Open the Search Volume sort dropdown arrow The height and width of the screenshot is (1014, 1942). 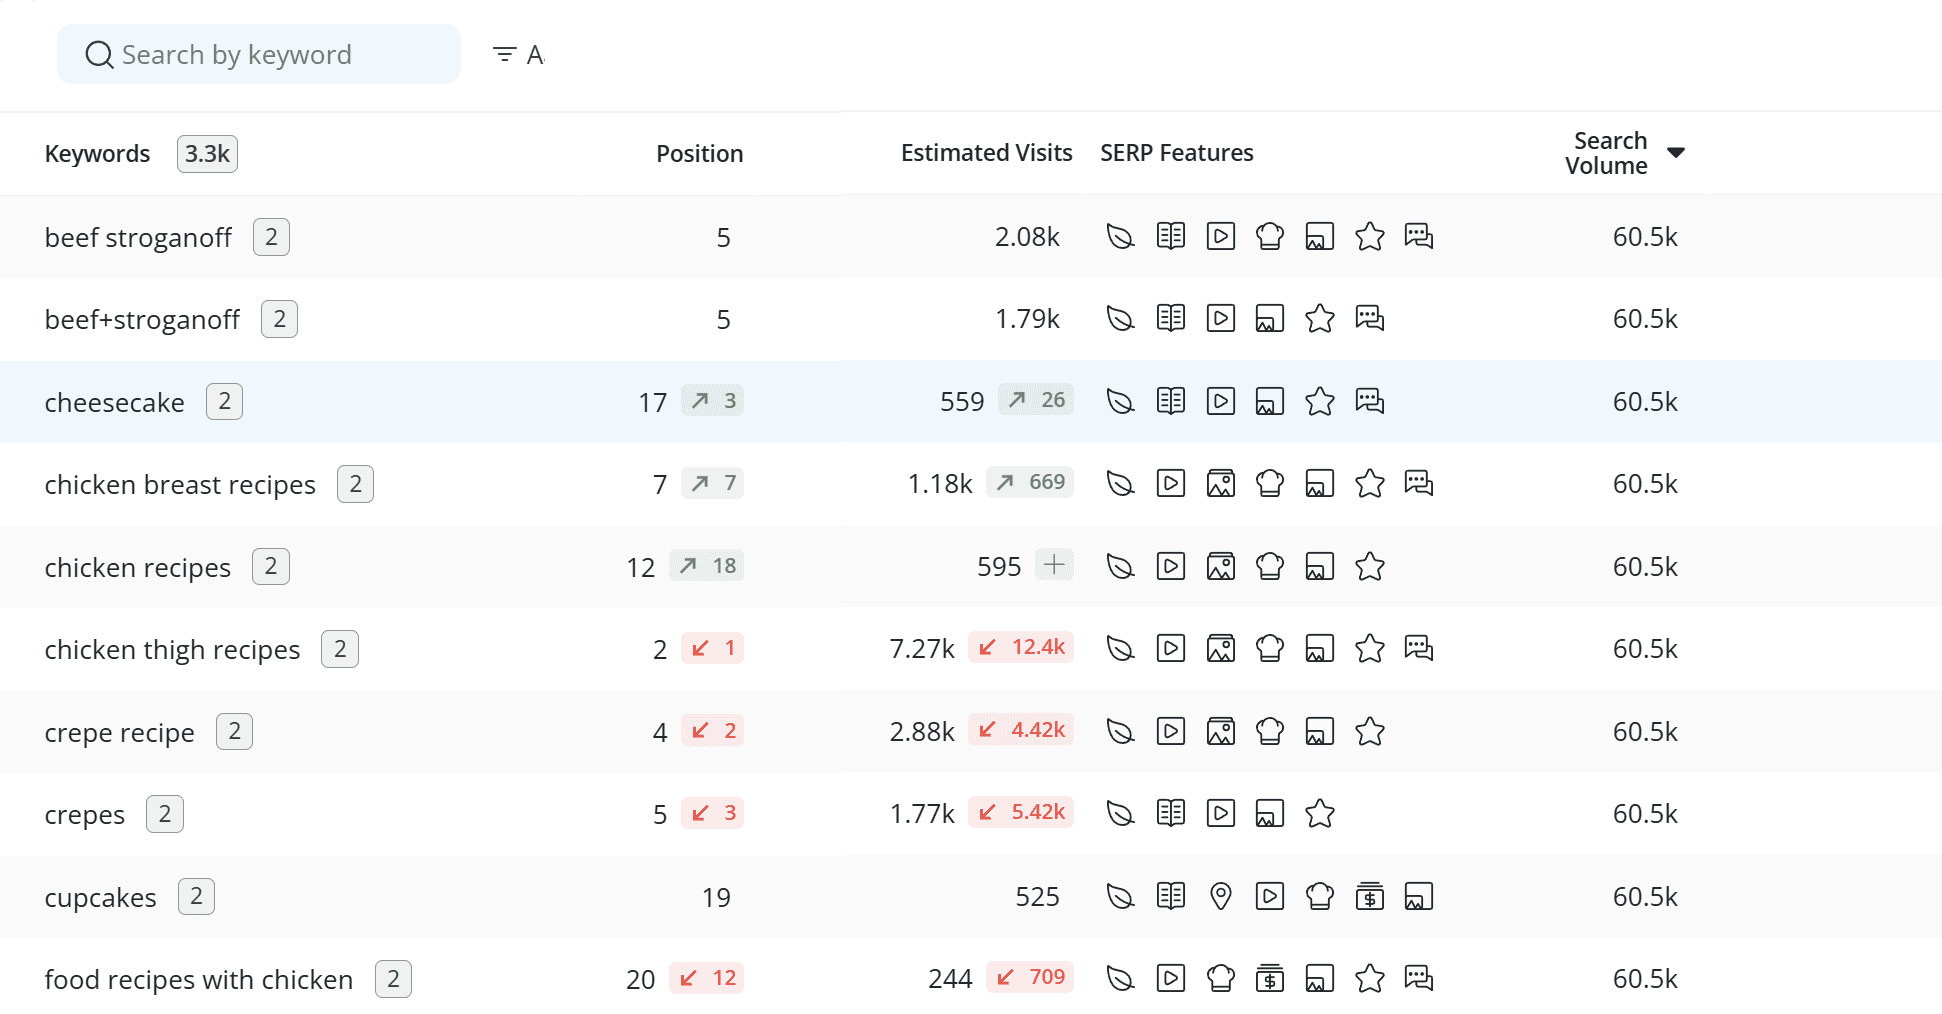[x=1676, y=152]
